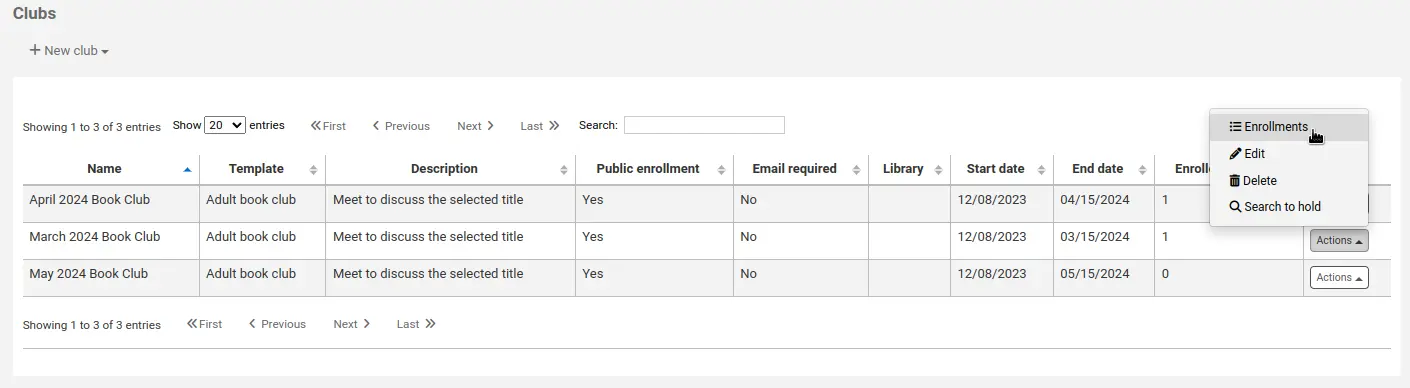Viewport: 1410px width, 388px height.
Task: Focus the table Search input field
Action: [x=704, y=125]
